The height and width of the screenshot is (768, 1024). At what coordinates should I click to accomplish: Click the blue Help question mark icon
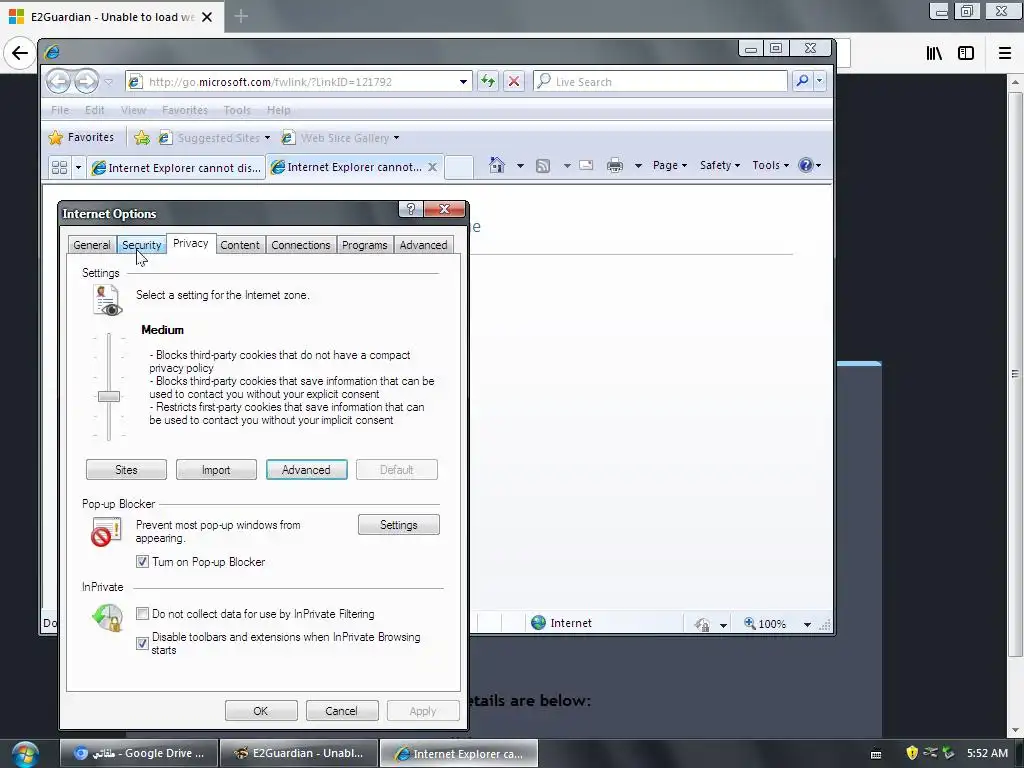click(806, 165)
